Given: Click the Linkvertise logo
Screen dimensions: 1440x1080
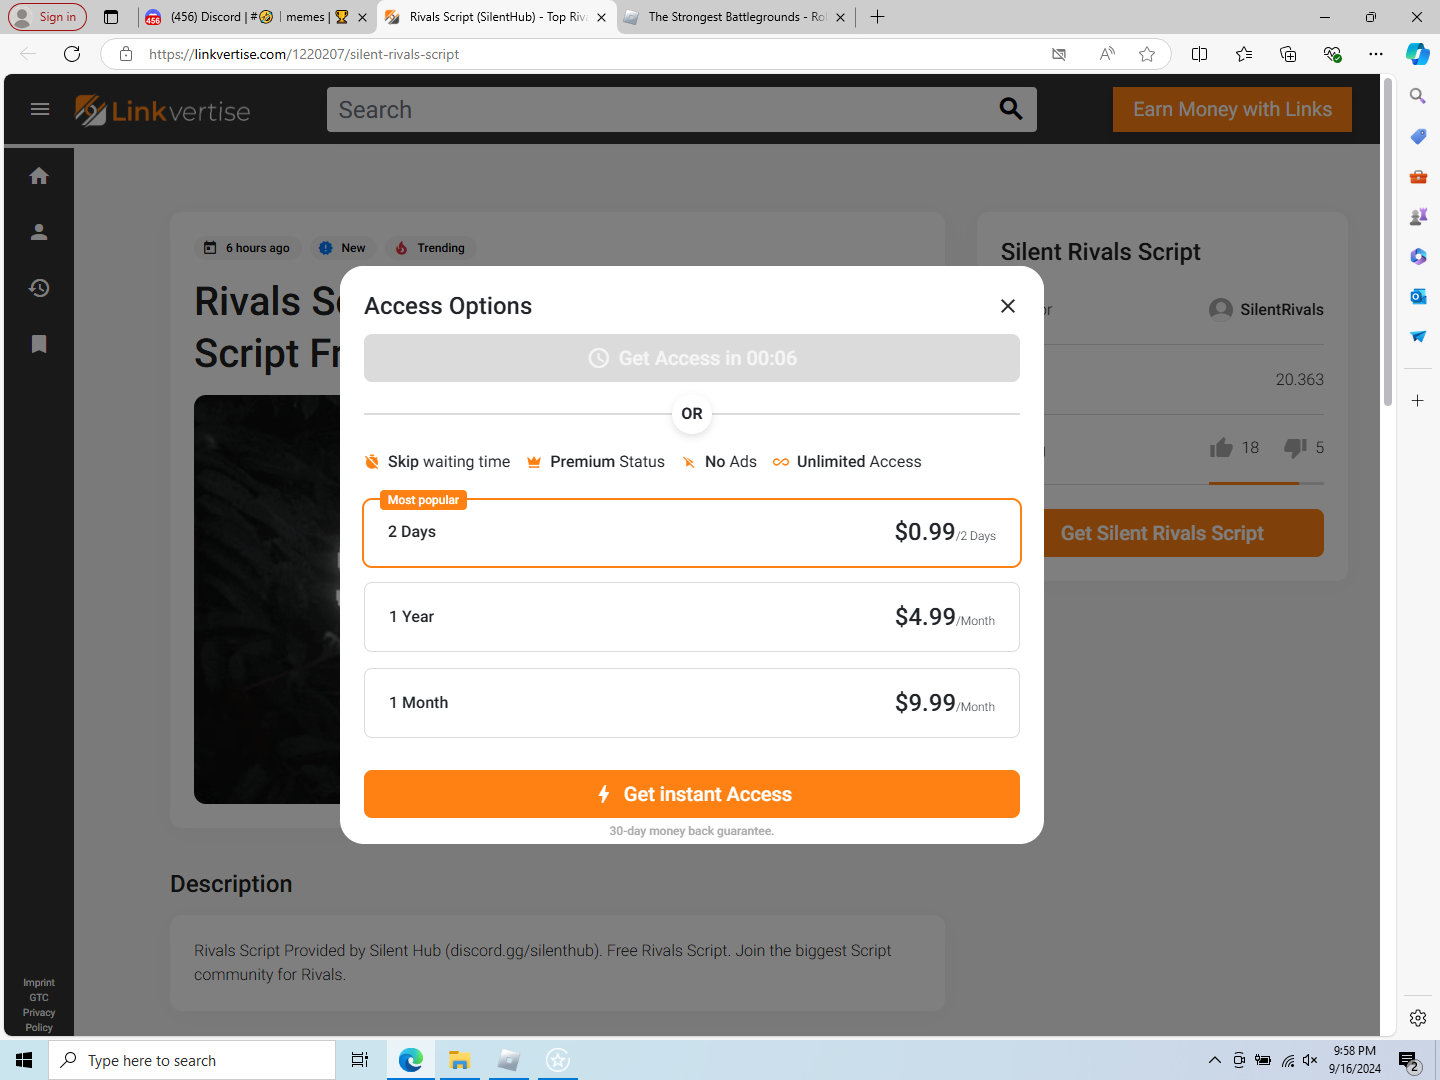Looking at the screenshot, I should point(163,110).
